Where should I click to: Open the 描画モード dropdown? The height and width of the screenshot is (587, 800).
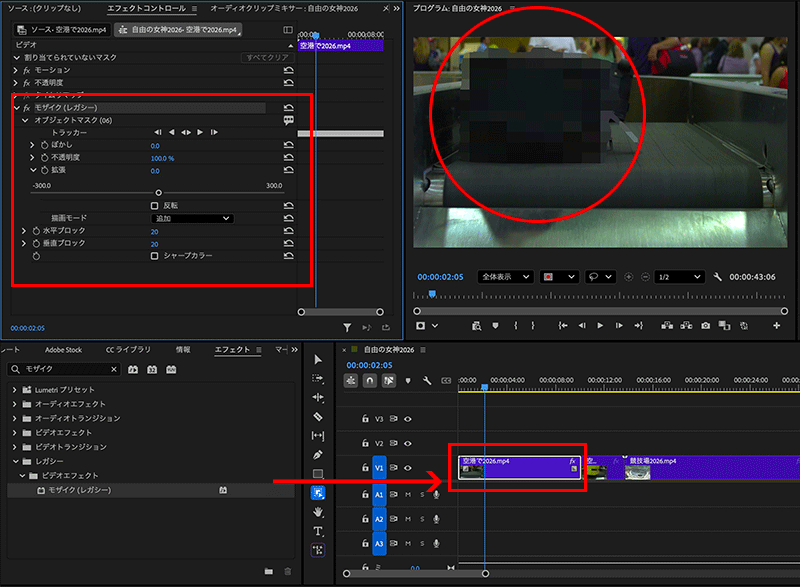pos(192,218)
